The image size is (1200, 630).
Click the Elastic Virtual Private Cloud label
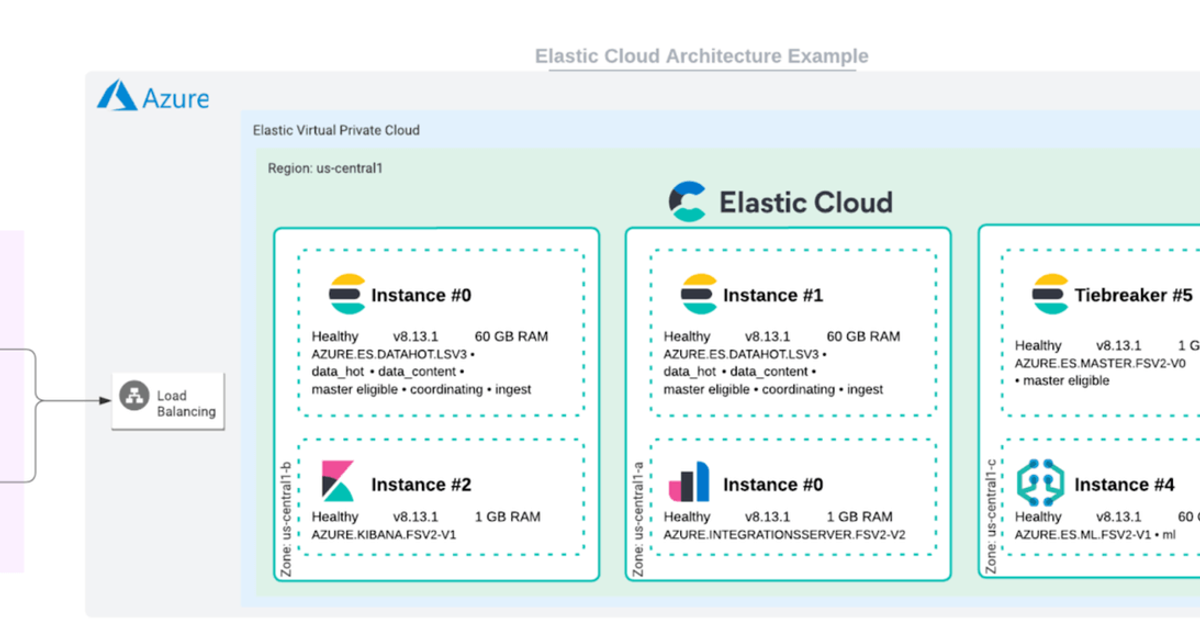(x=336, y=130)
